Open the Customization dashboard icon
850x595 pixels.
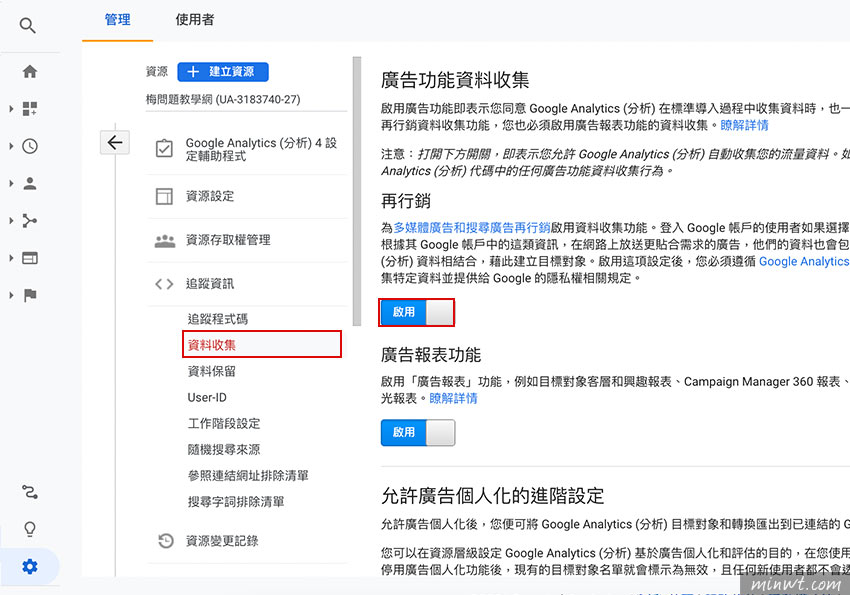(x=30, y=109)
